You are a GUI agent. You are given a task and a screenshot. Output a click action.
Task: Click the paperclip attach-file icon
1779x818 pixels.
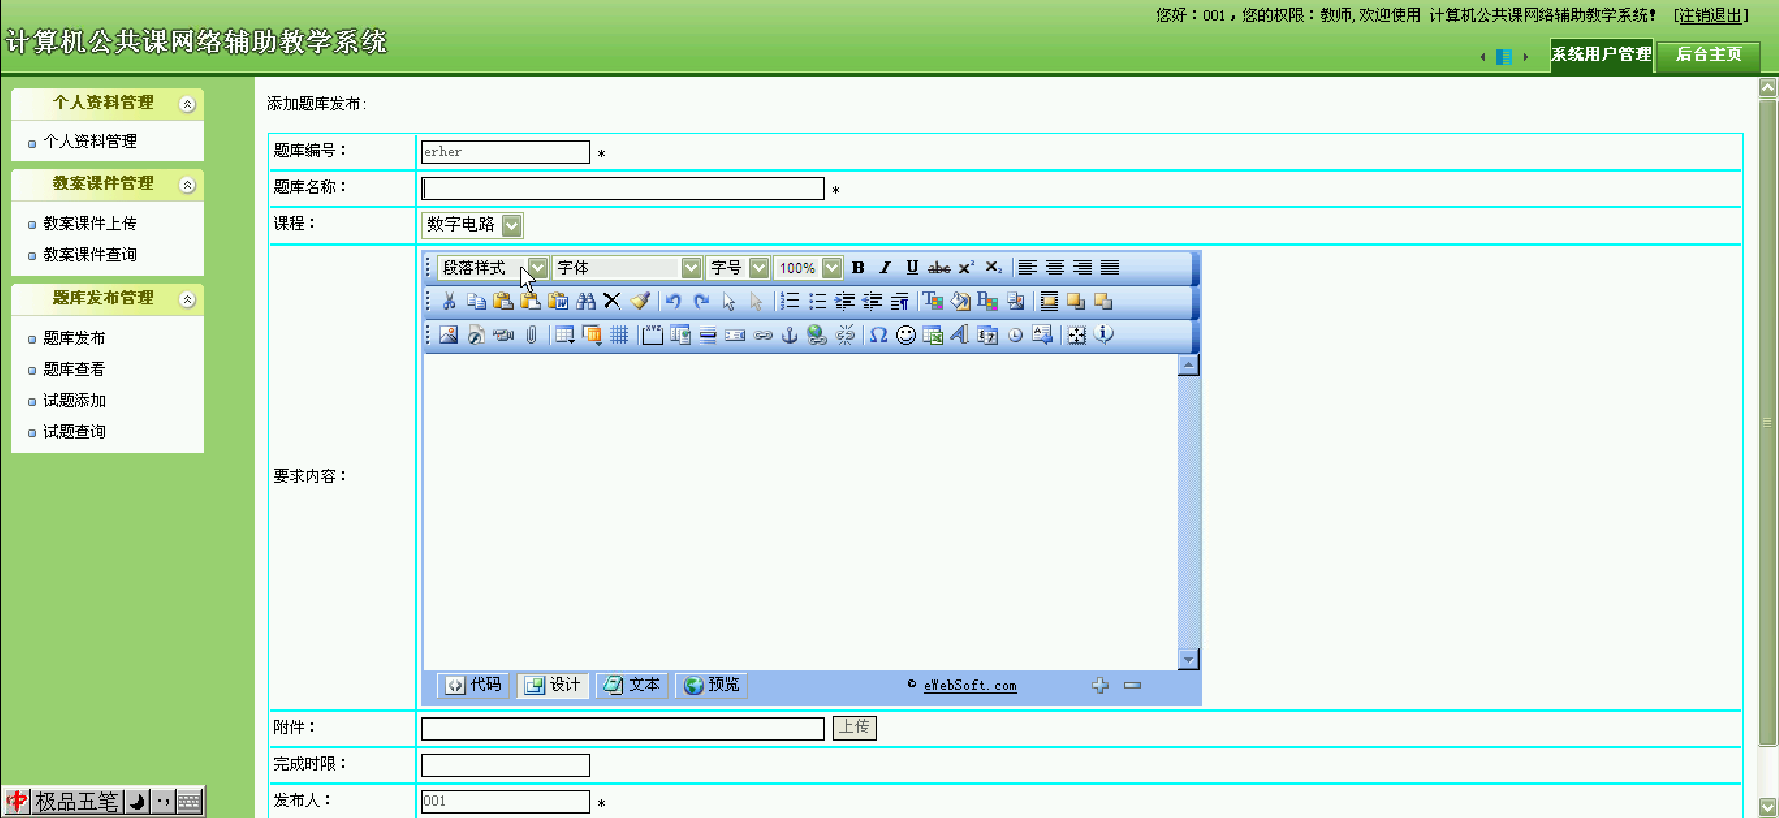click(532, 335)
